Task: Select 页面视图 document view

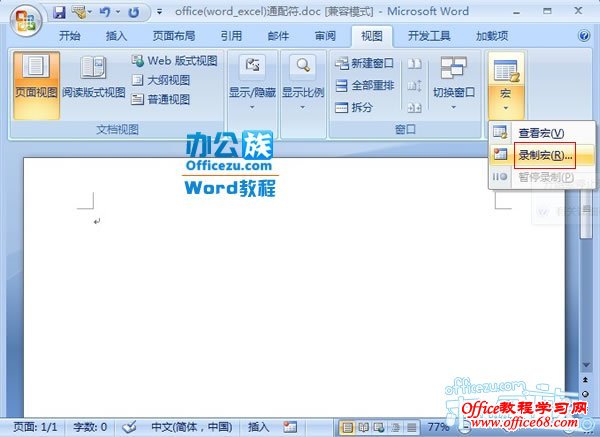Action: (36, 85)
